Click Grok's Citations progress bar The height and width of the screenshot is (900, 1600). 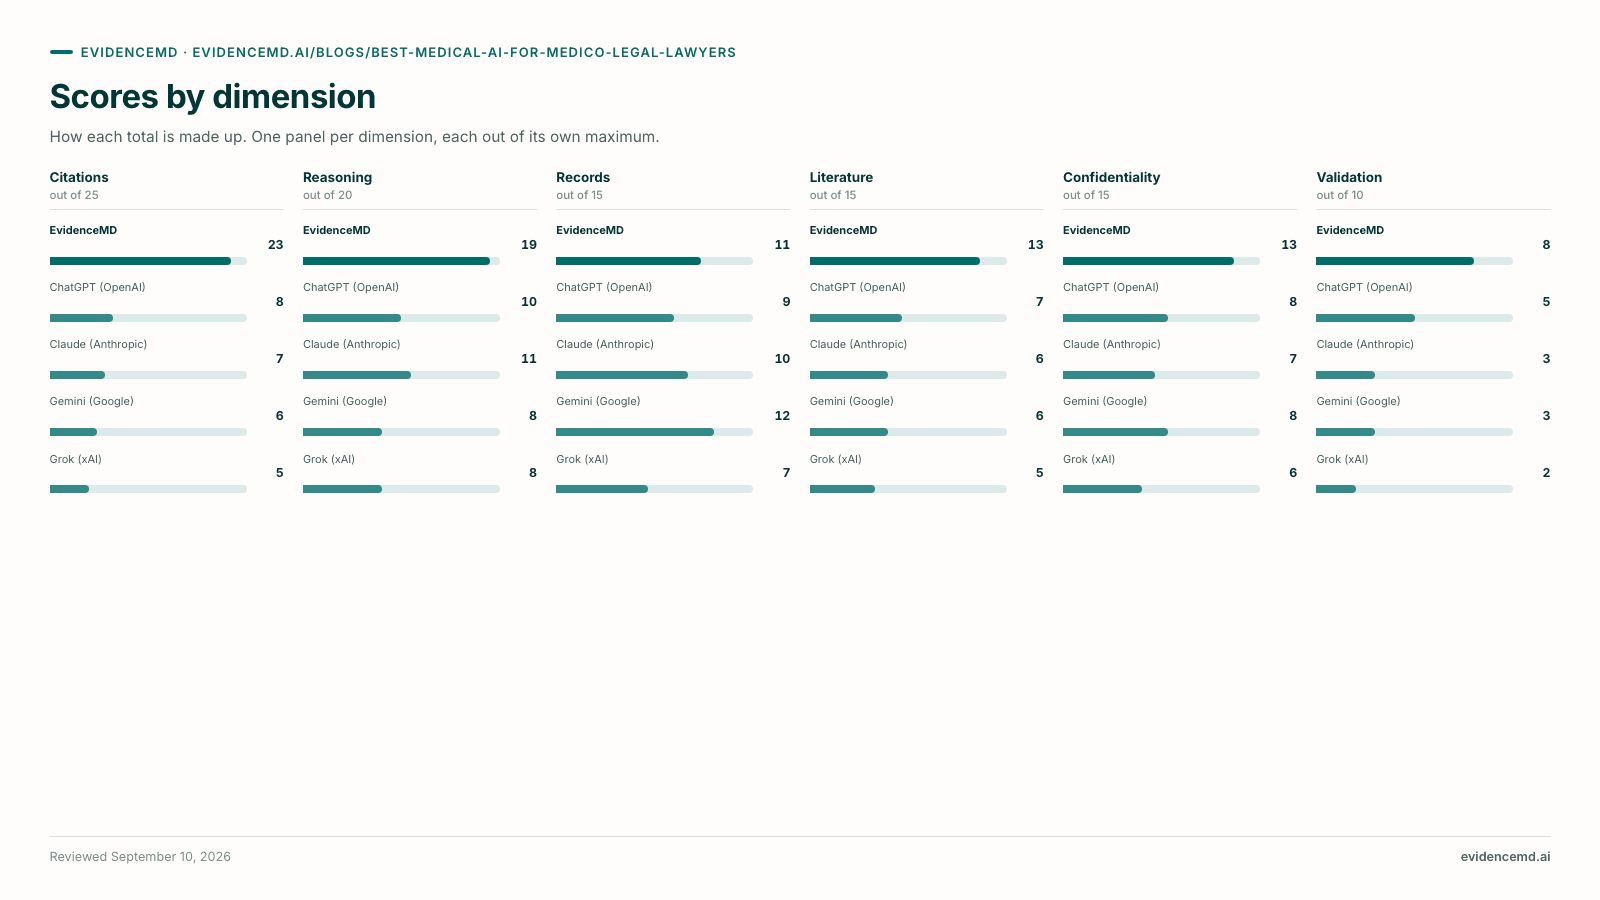tap(148, 489)
